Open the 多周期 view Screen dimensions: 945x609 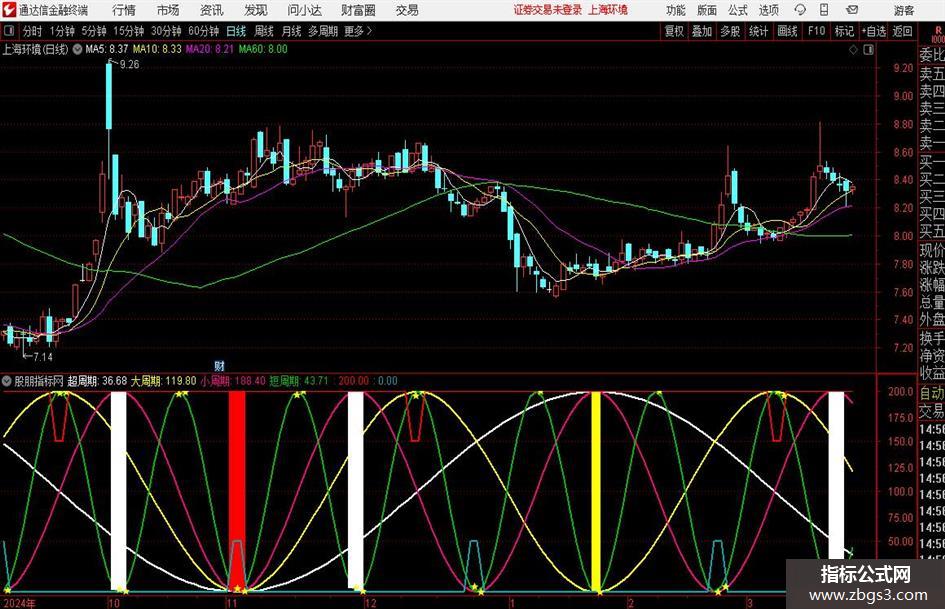(x=323, y=31)
